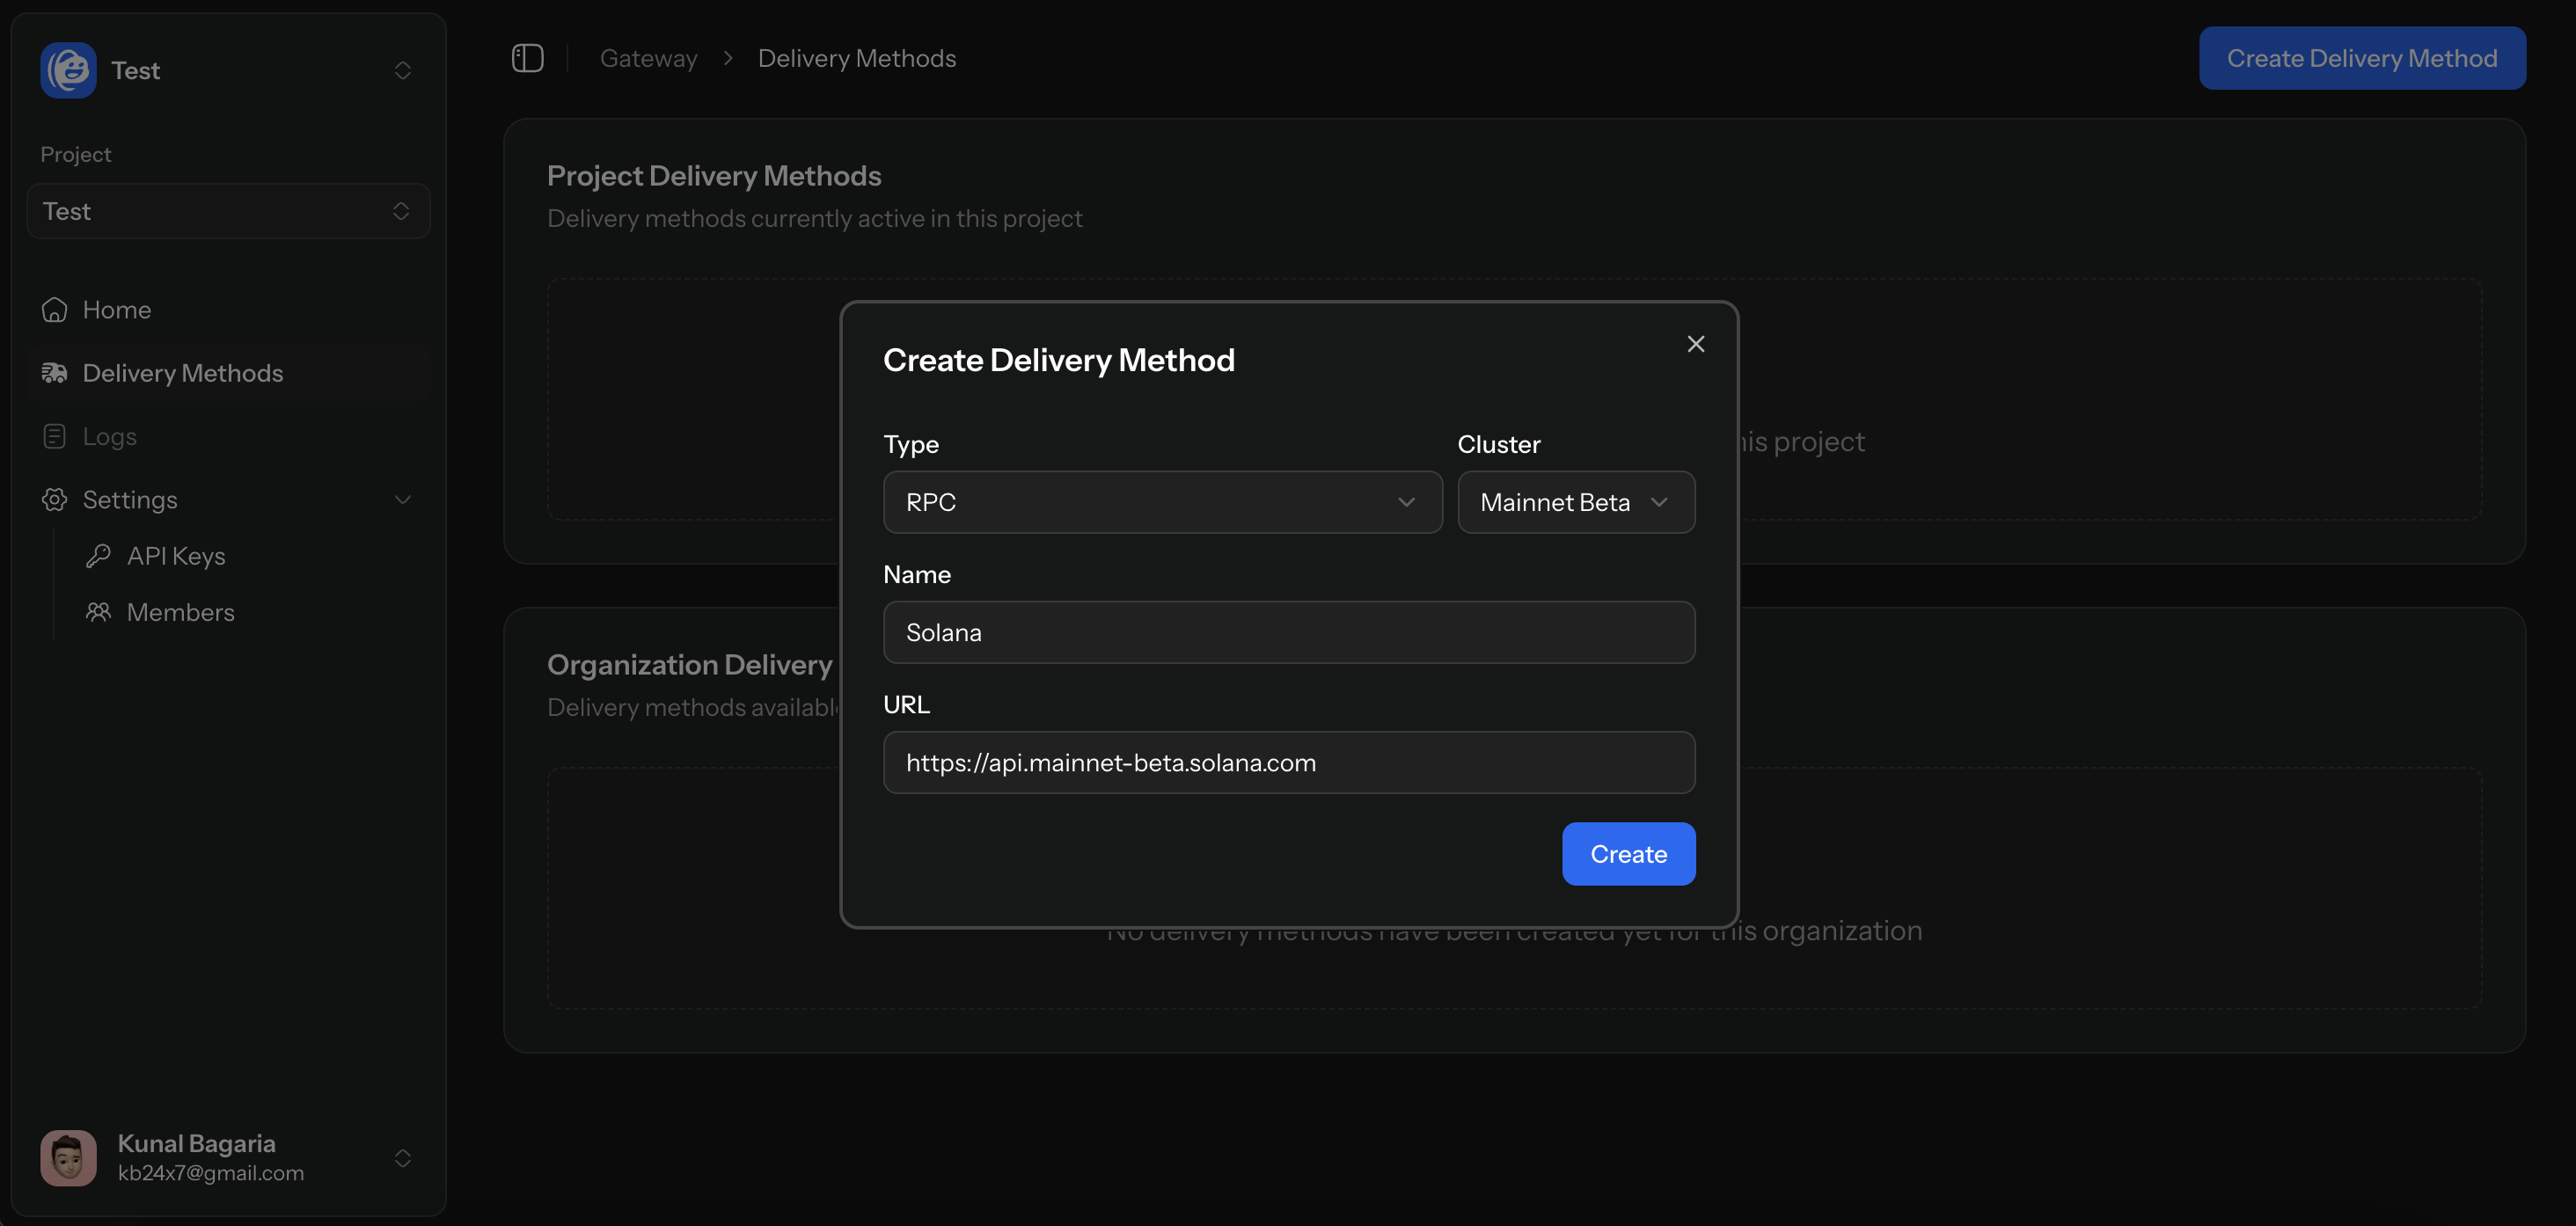The image size is (2576, 1226).
Task: Collapse the Settings submenu chevron
Action: pos(403,500)
